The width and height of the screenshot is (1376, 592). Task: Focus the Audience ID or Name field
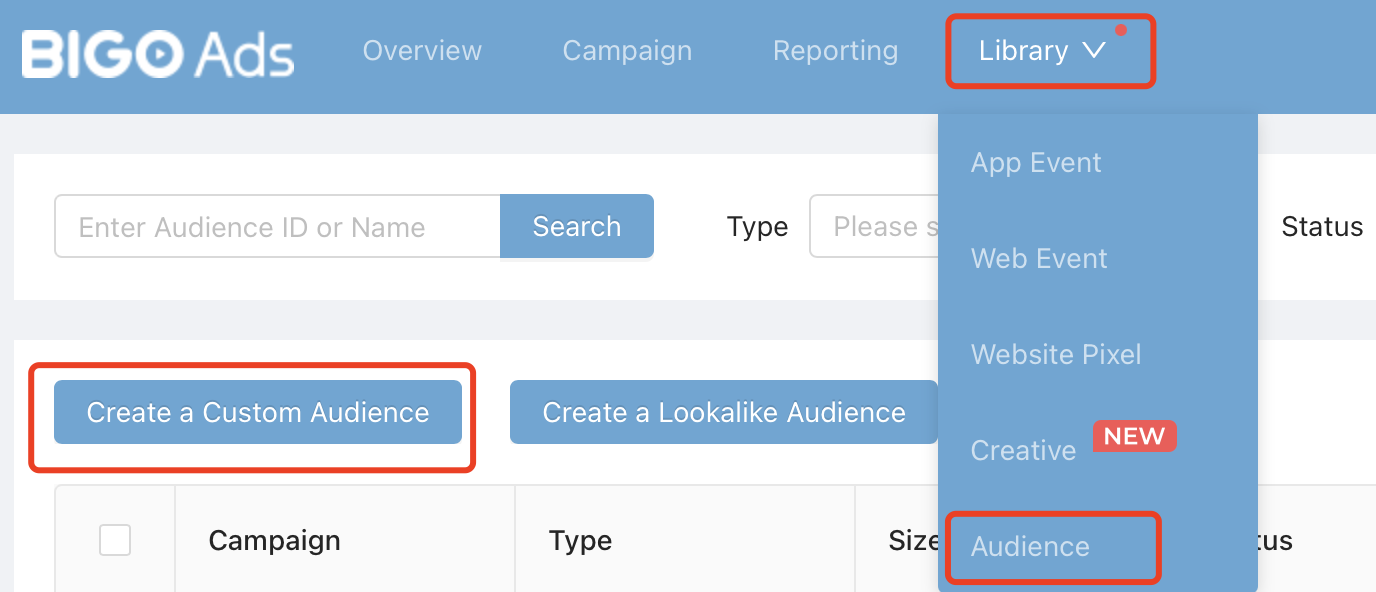[x=277, y=227]
